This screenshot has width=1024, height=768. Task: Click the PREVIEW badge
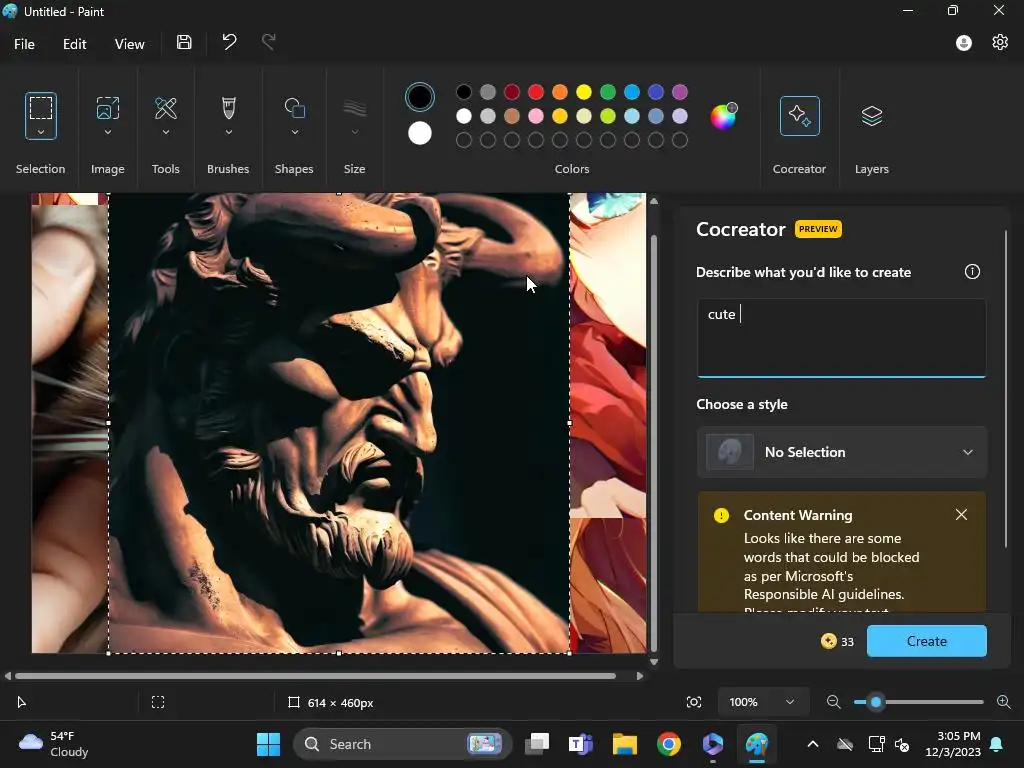pyautogui.click(x=818, y=229)
